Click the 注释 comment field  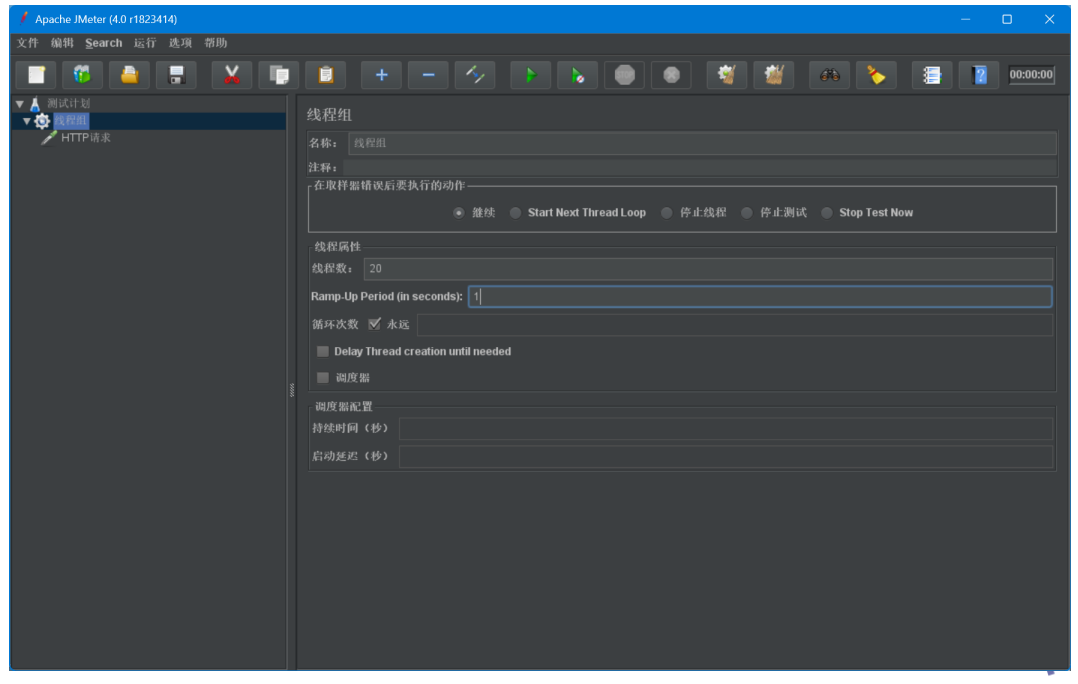[700, 167]
